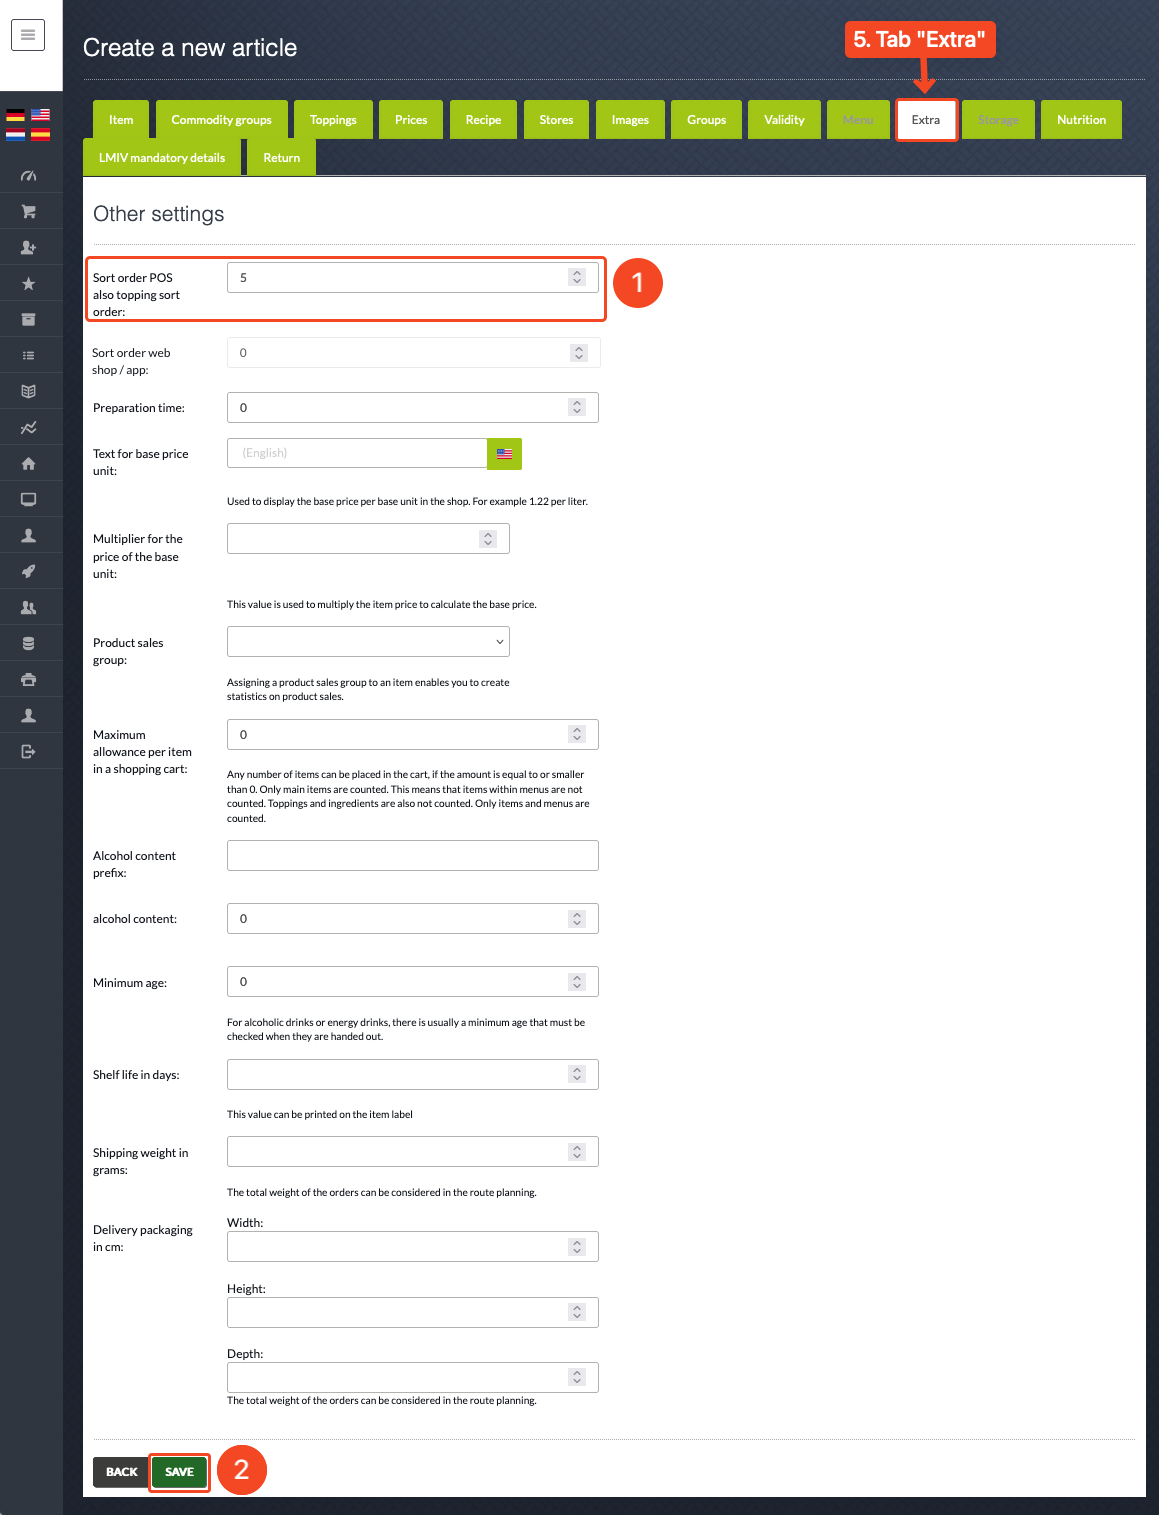
Task: Open the printer sidebar icon
Action: (x=29, y=680)
